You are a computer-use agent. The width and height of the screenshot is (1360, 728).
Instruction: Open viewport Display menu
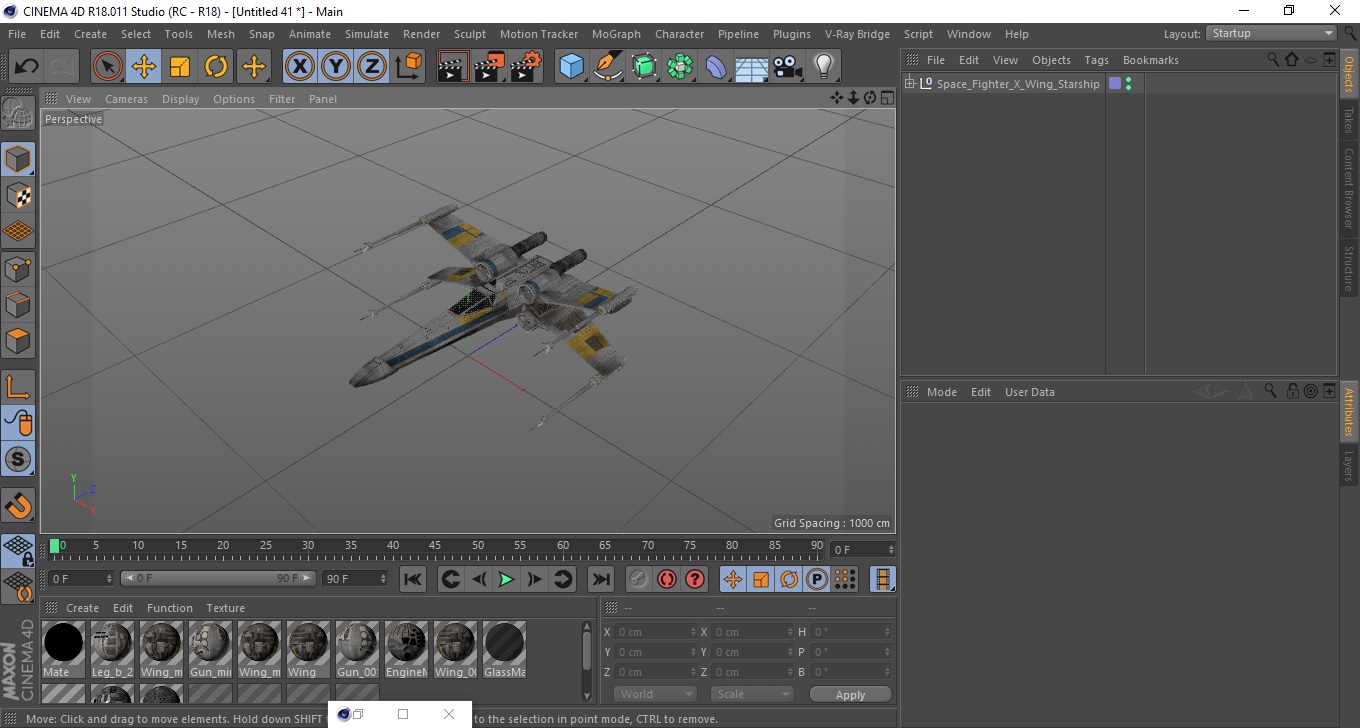point(181,99)
